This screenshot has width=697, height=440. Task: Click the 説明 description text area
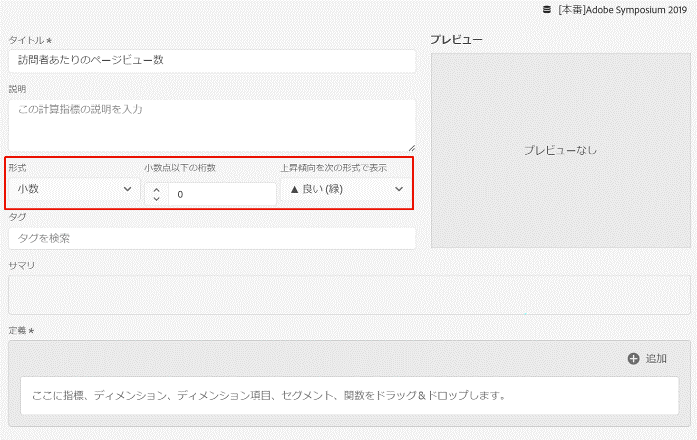(211, 124)
